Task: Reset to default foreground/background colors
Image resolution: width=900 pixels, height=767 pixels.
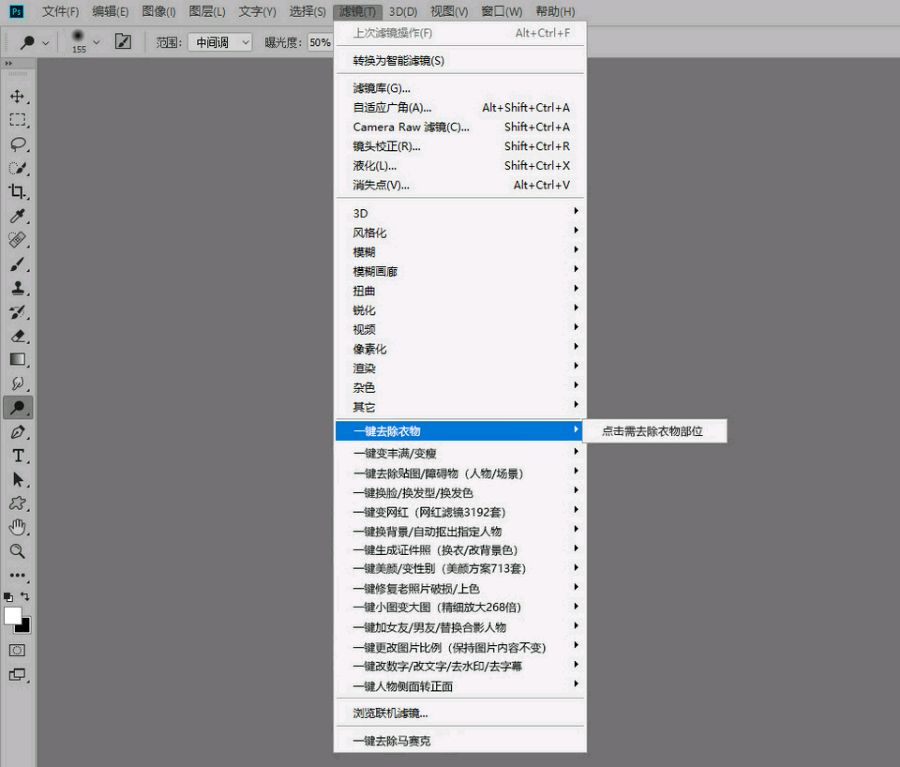Action: [x=8, y=597]
